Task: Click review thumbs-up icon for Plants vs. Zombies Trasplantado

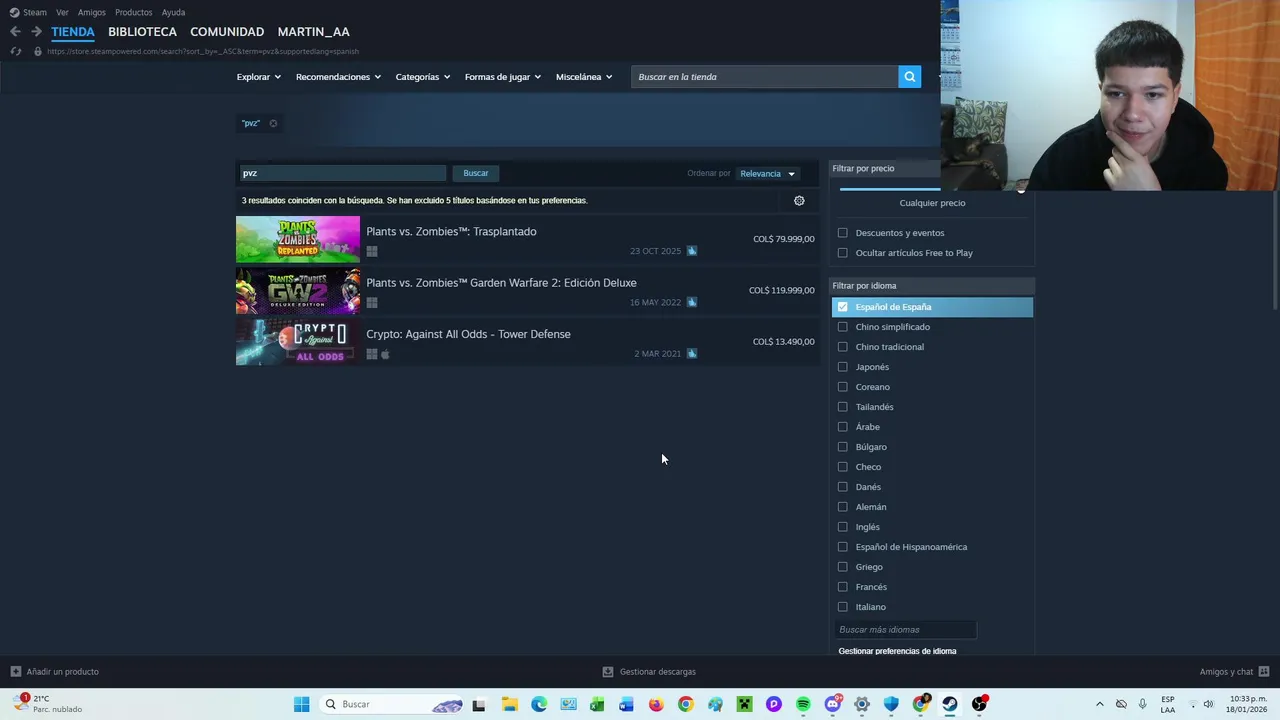Action: point(691,251)
